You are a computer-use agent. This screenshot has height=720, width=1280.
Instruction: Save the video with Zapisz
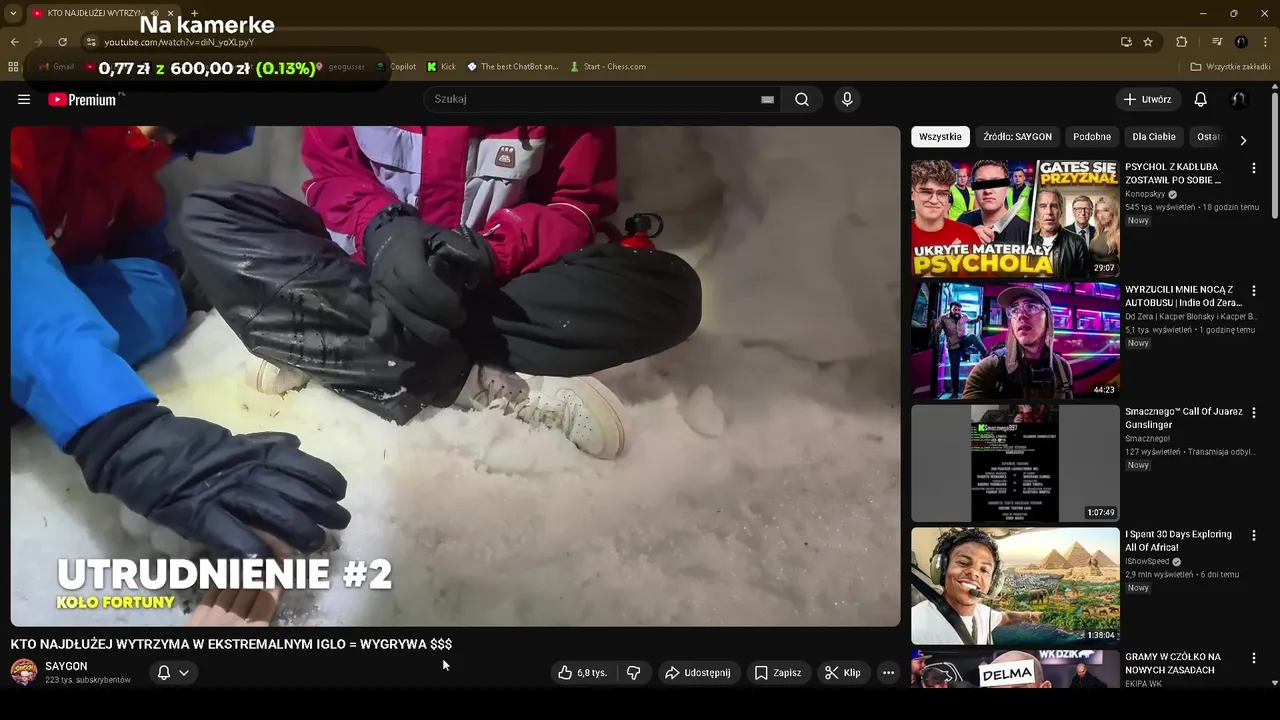click(x=777, y=673)
